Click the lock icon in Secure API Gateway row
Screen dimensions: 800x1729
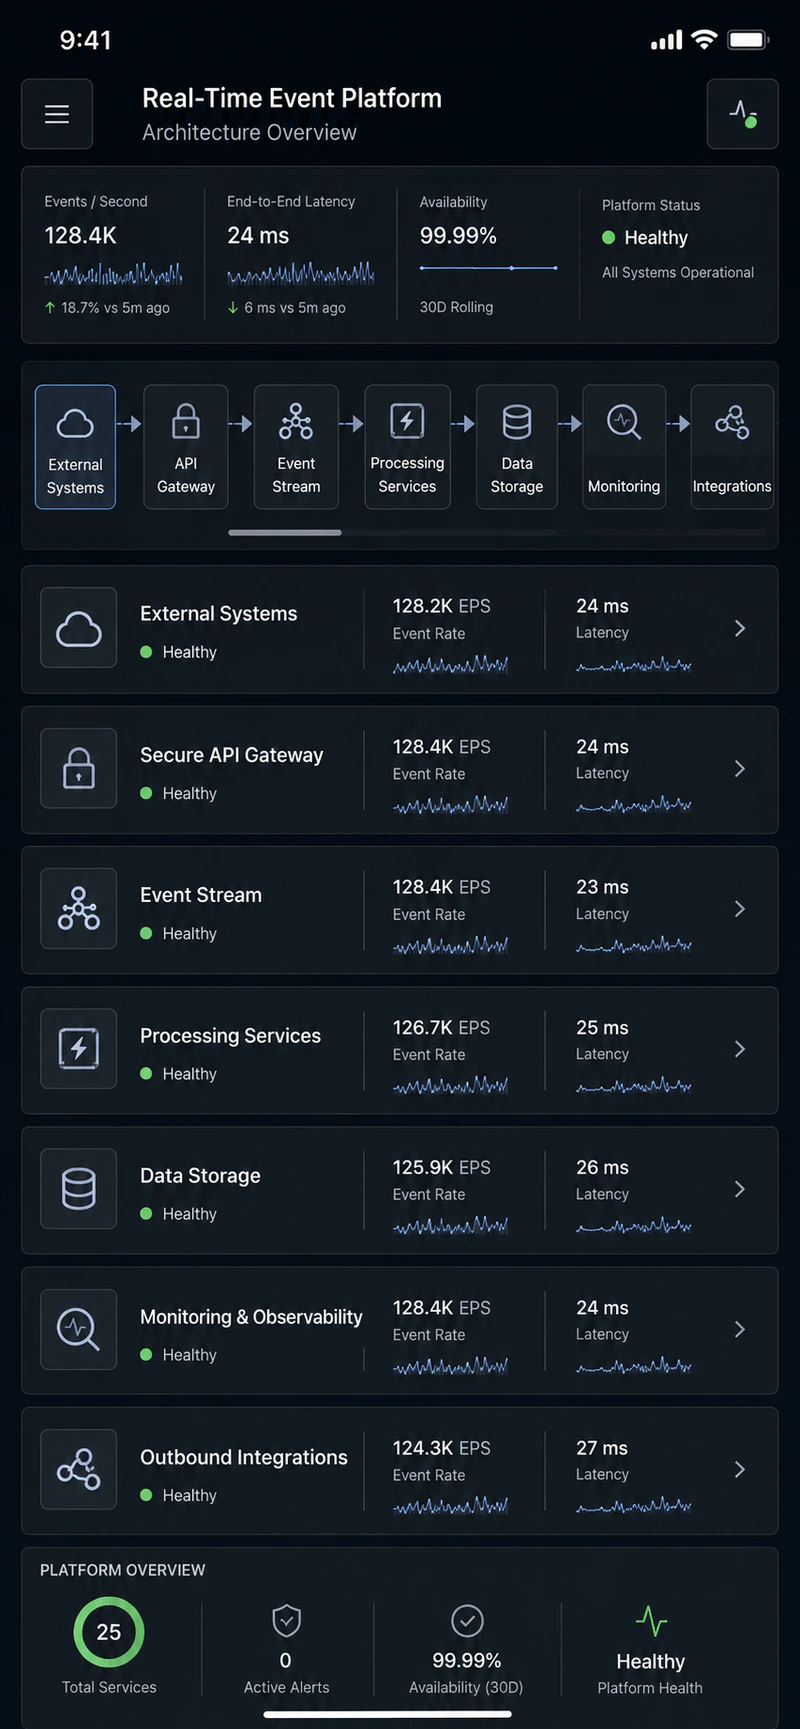point(79,769)
